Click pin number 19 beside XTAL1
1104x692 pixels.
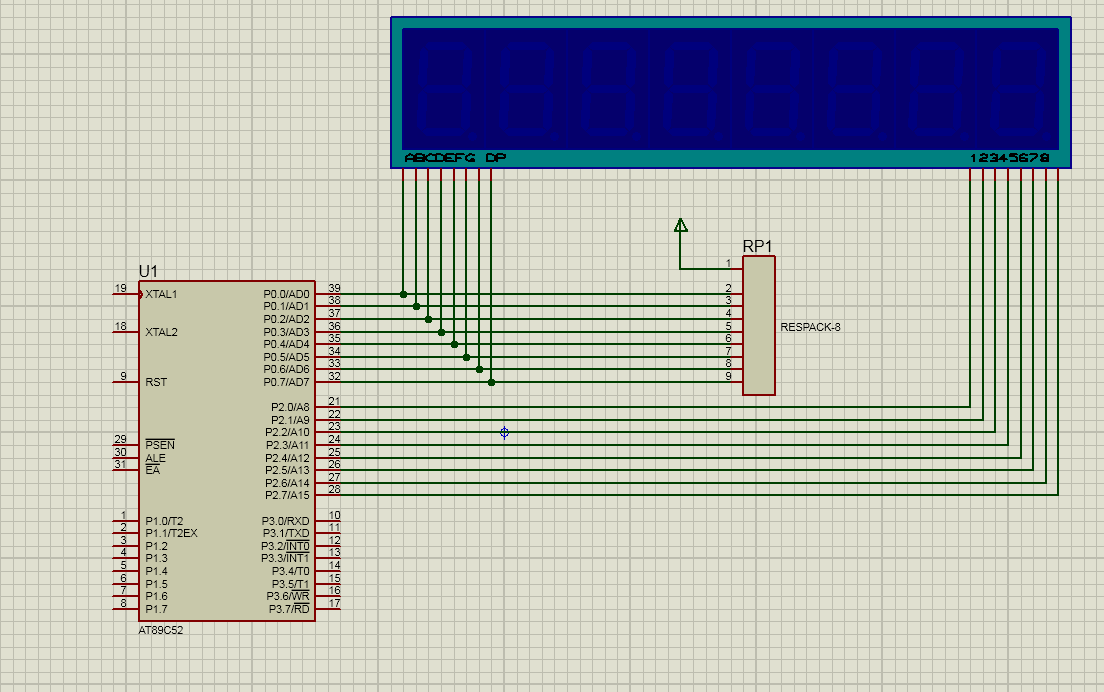click(x=120, y=288)
